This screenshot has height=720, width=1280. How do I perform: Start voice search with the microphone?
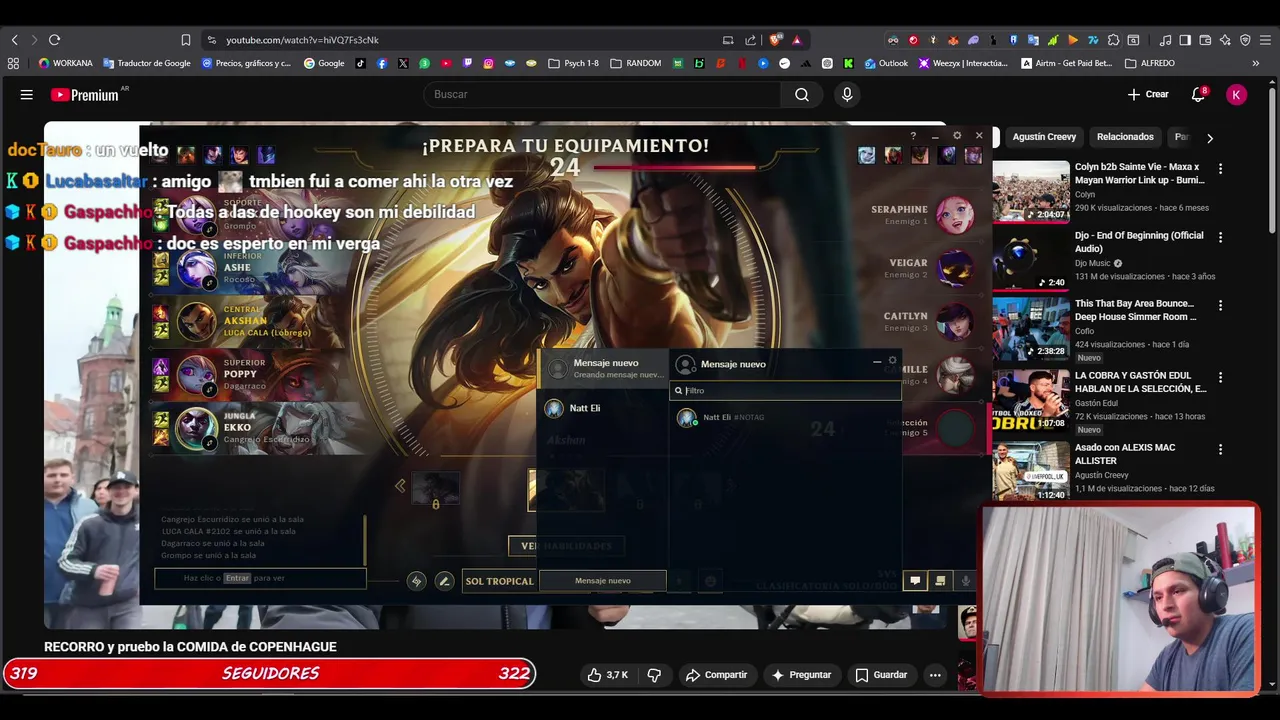847,94
